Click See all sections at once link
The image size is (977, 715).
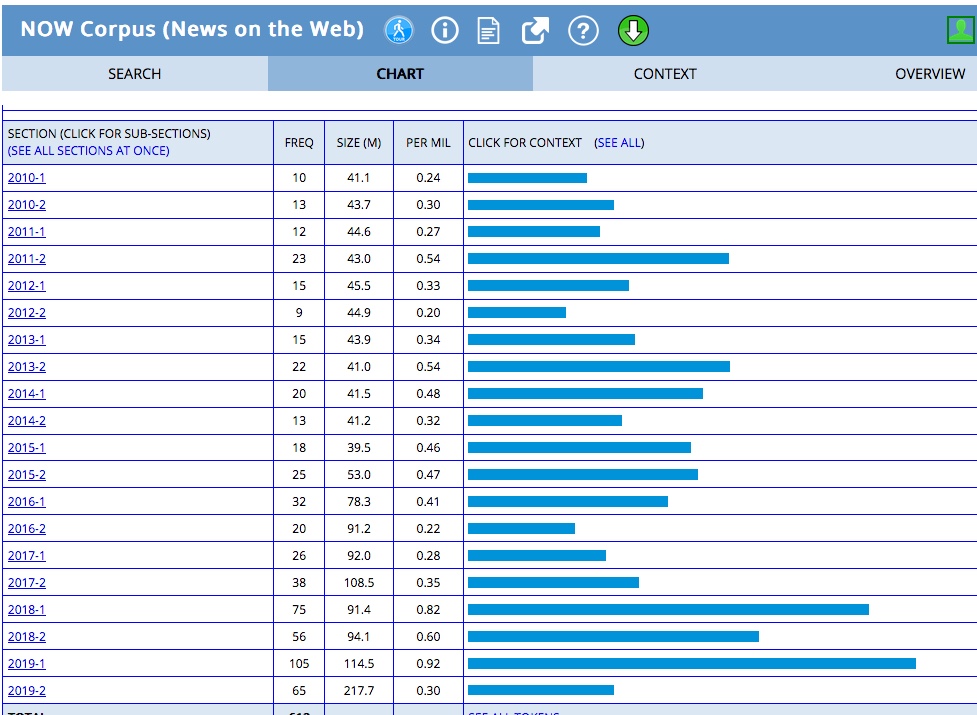click(x=88, y=151)
